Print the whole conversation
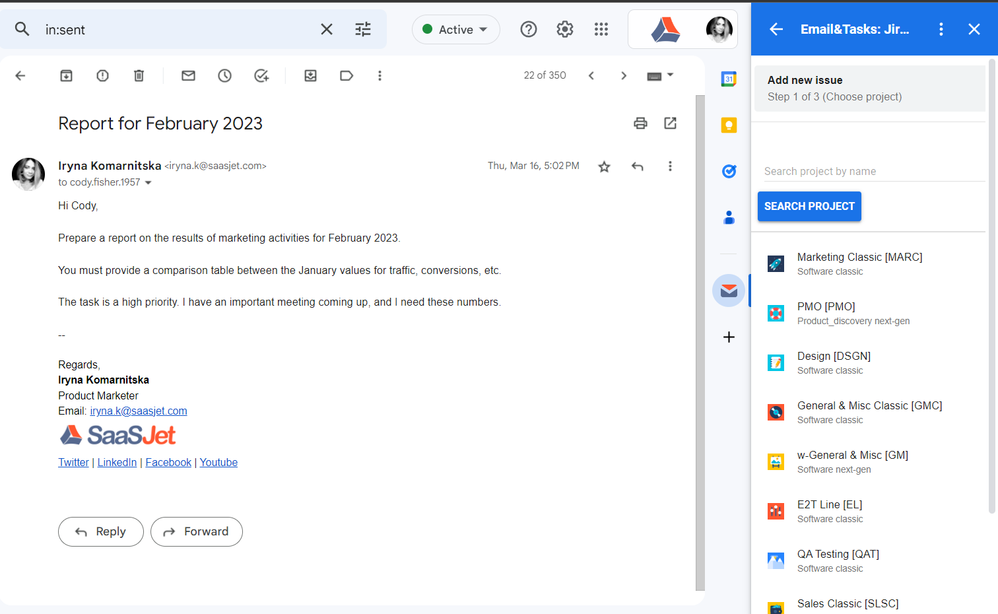Screen dimensions: 998x614 [x=640, y=123]
